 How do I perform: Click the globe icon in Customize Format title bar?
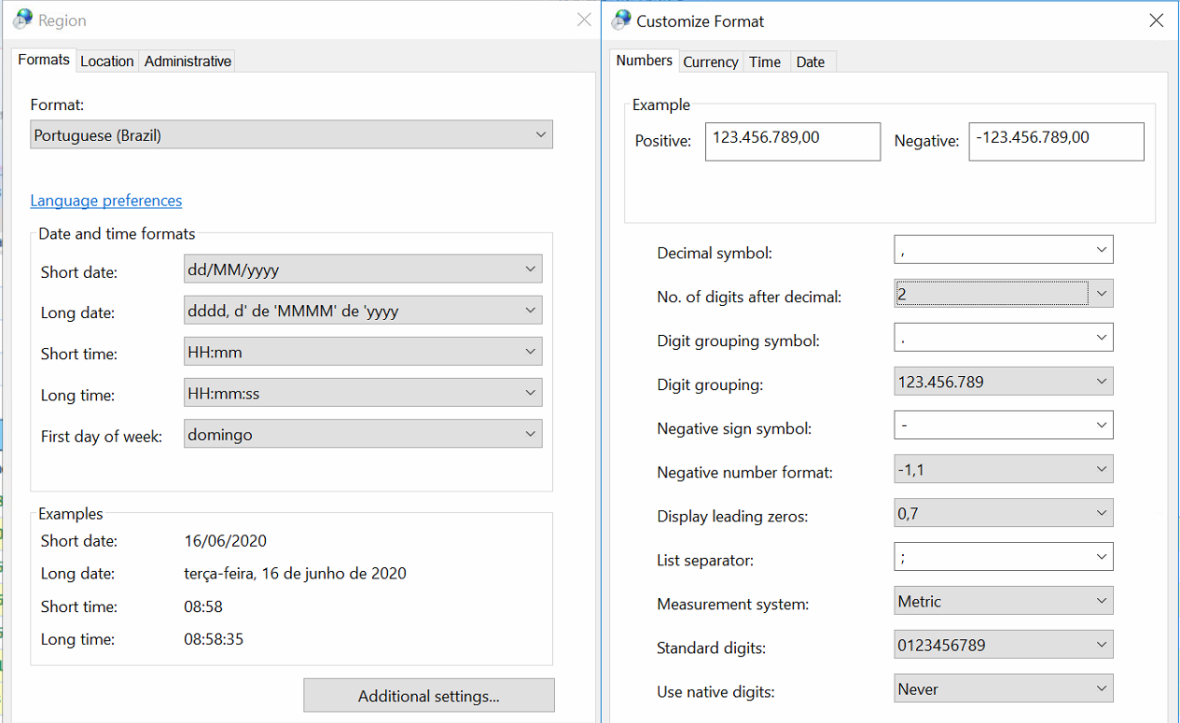point(621,20)
